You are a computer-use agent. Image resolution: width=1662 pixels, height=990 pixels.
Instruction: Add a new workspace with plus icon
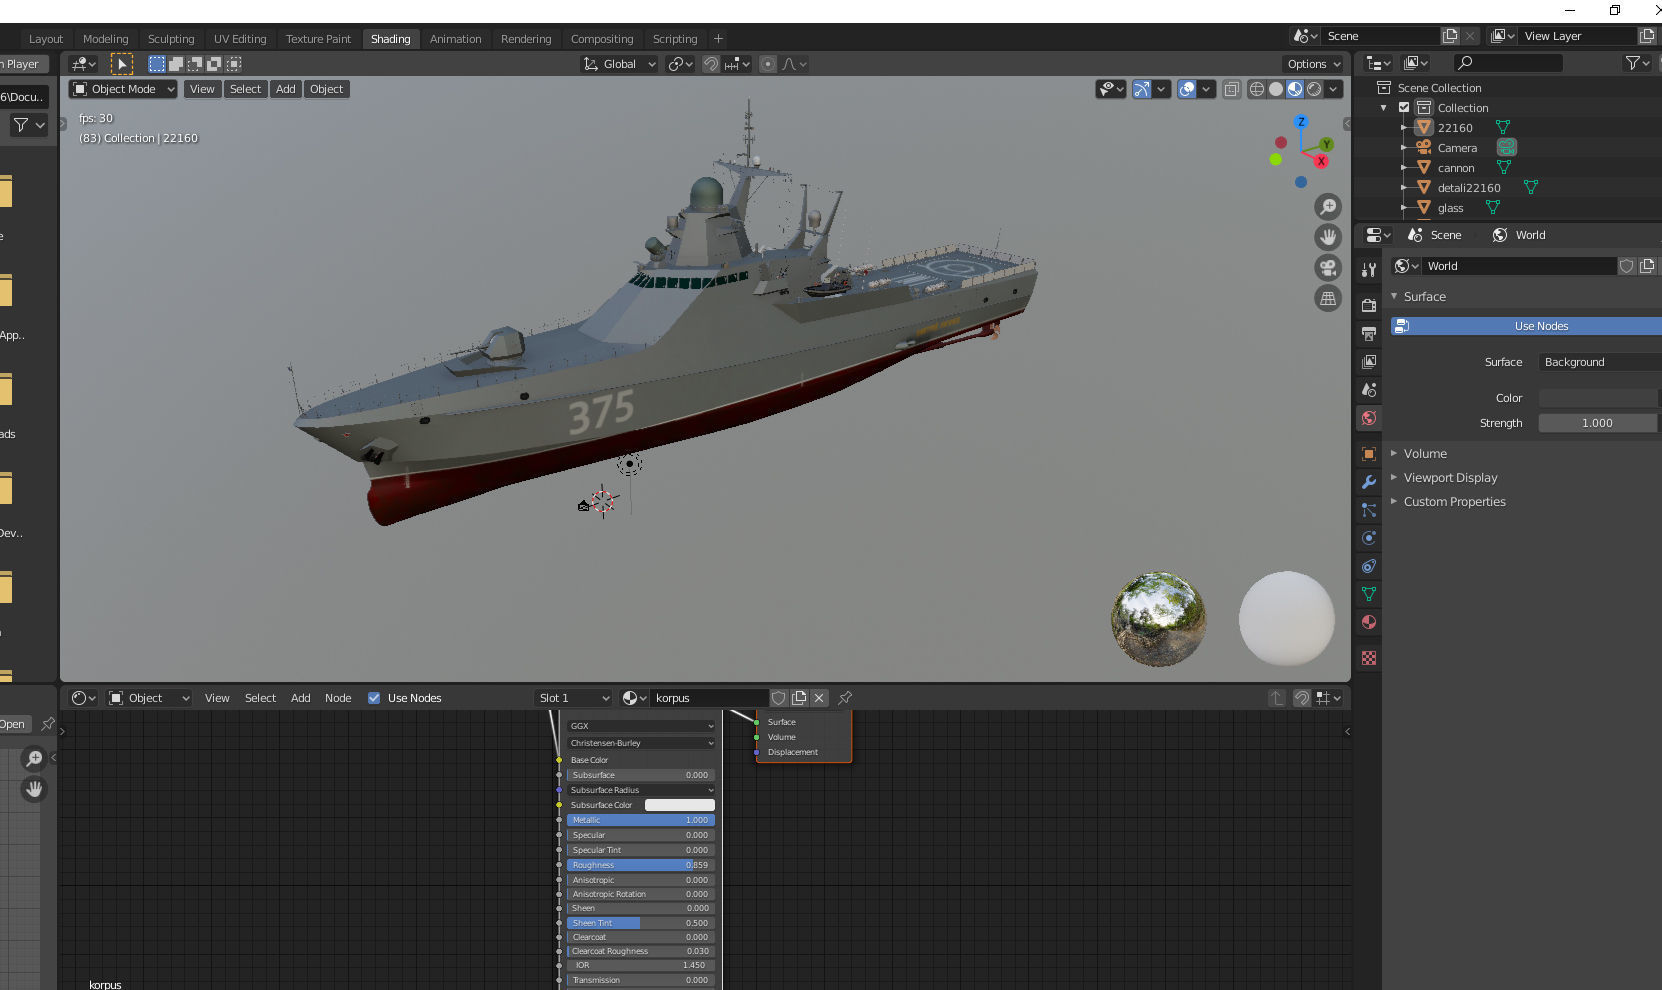(x=718, y=39)
